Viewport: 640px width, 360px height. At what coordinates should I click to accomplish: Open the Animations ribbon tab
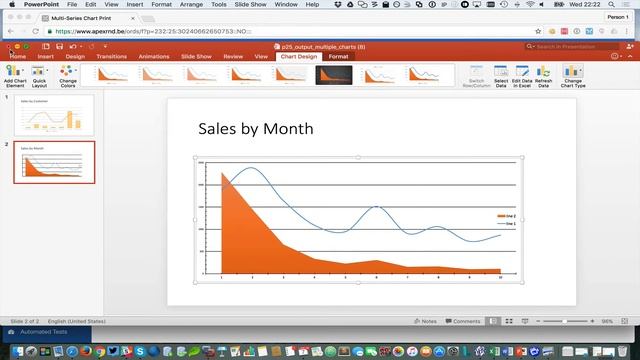point(154,57)
